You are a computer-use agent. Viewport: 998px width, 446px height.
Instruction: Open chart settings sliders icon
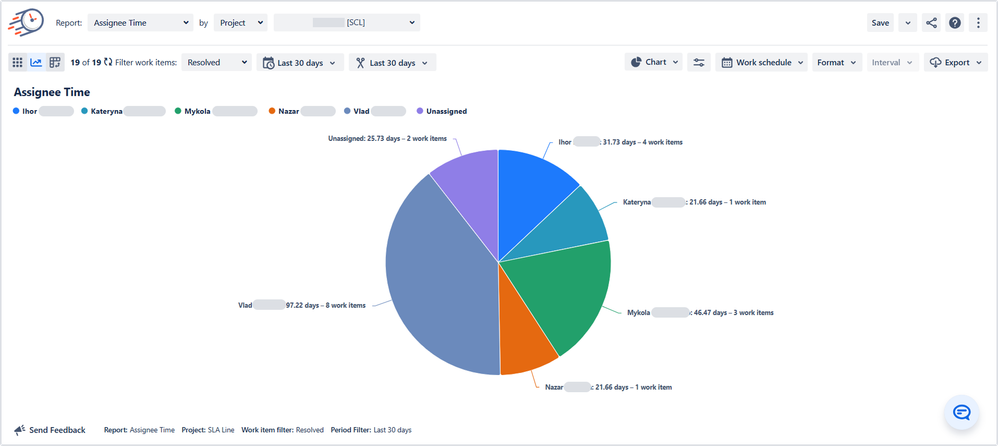pos(699,62)
